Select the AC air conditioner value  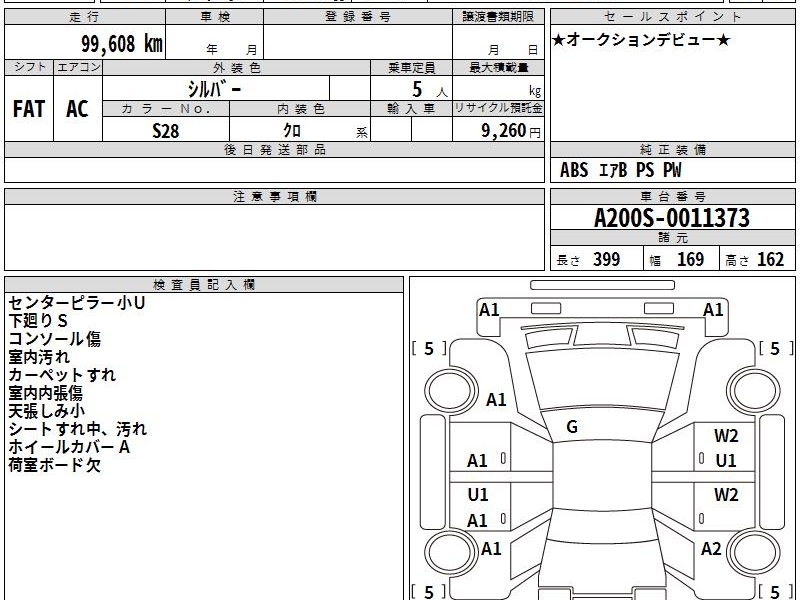click(77, 109)
